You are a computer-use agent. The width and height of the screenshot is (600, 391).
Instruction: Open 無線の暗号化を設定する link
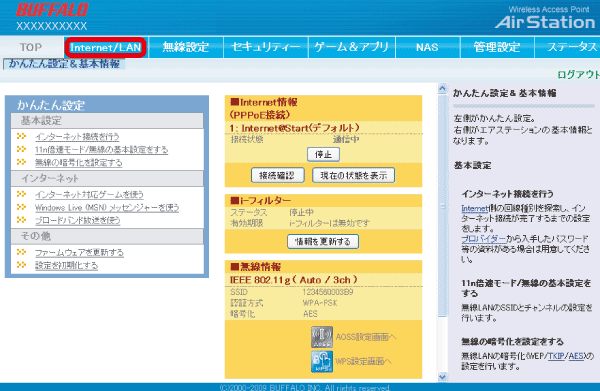point(78,163)
